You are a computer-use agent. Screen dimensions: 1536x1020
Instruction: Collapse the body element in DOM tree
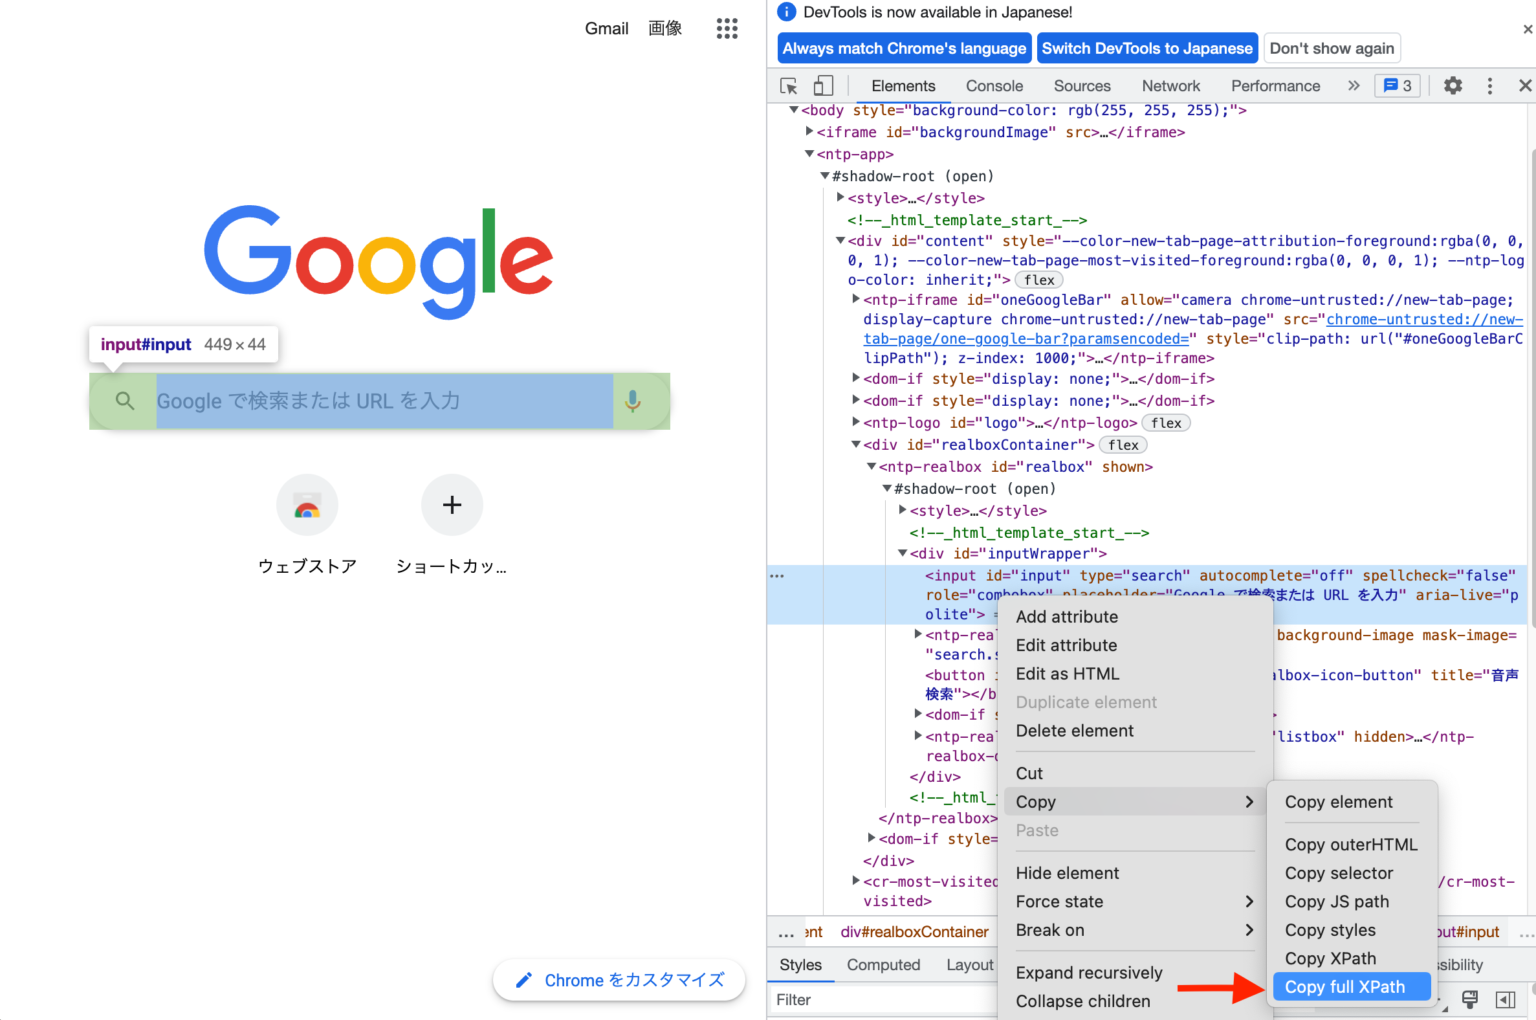(793, 110)
